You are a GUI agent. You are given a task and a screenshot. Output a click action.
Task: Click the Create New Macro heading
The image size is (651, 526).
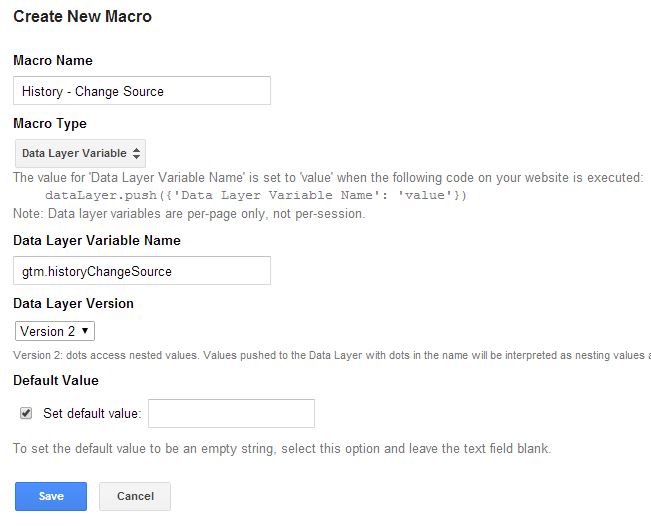(x=83, y=17)
